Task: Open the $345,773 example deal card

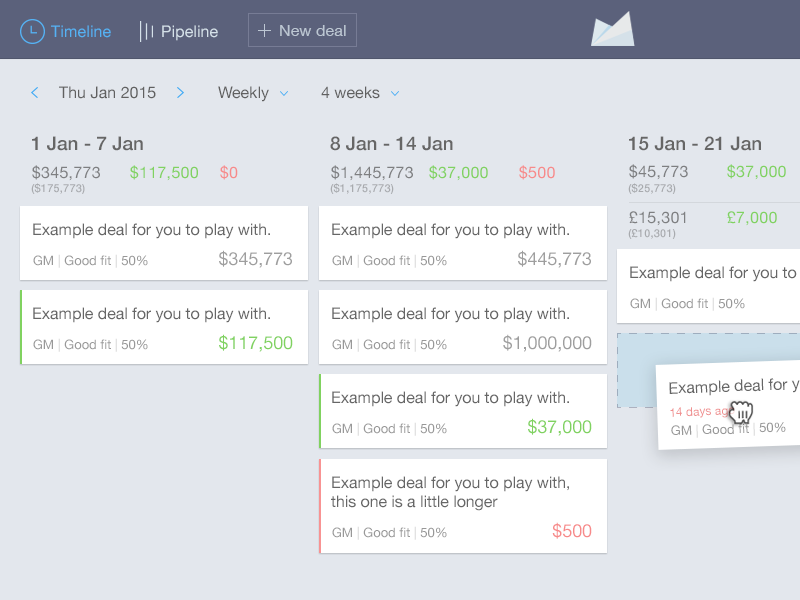Action: [164, 243]
